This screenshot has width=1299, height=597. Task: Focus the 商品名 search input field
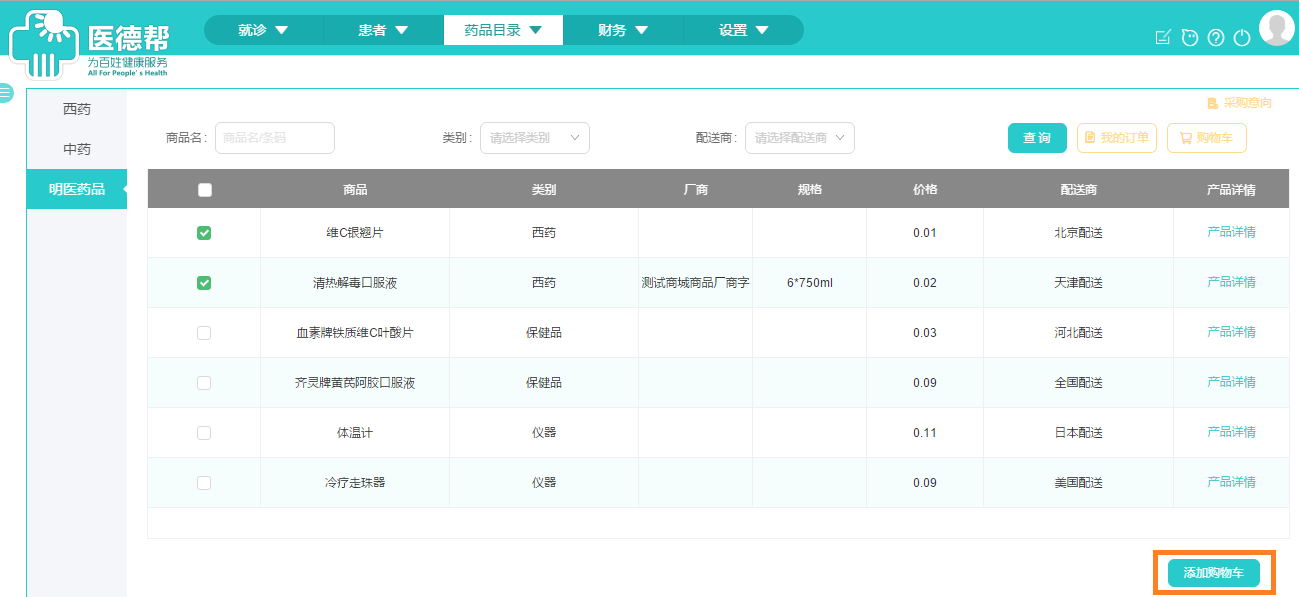tap(275, 138)
